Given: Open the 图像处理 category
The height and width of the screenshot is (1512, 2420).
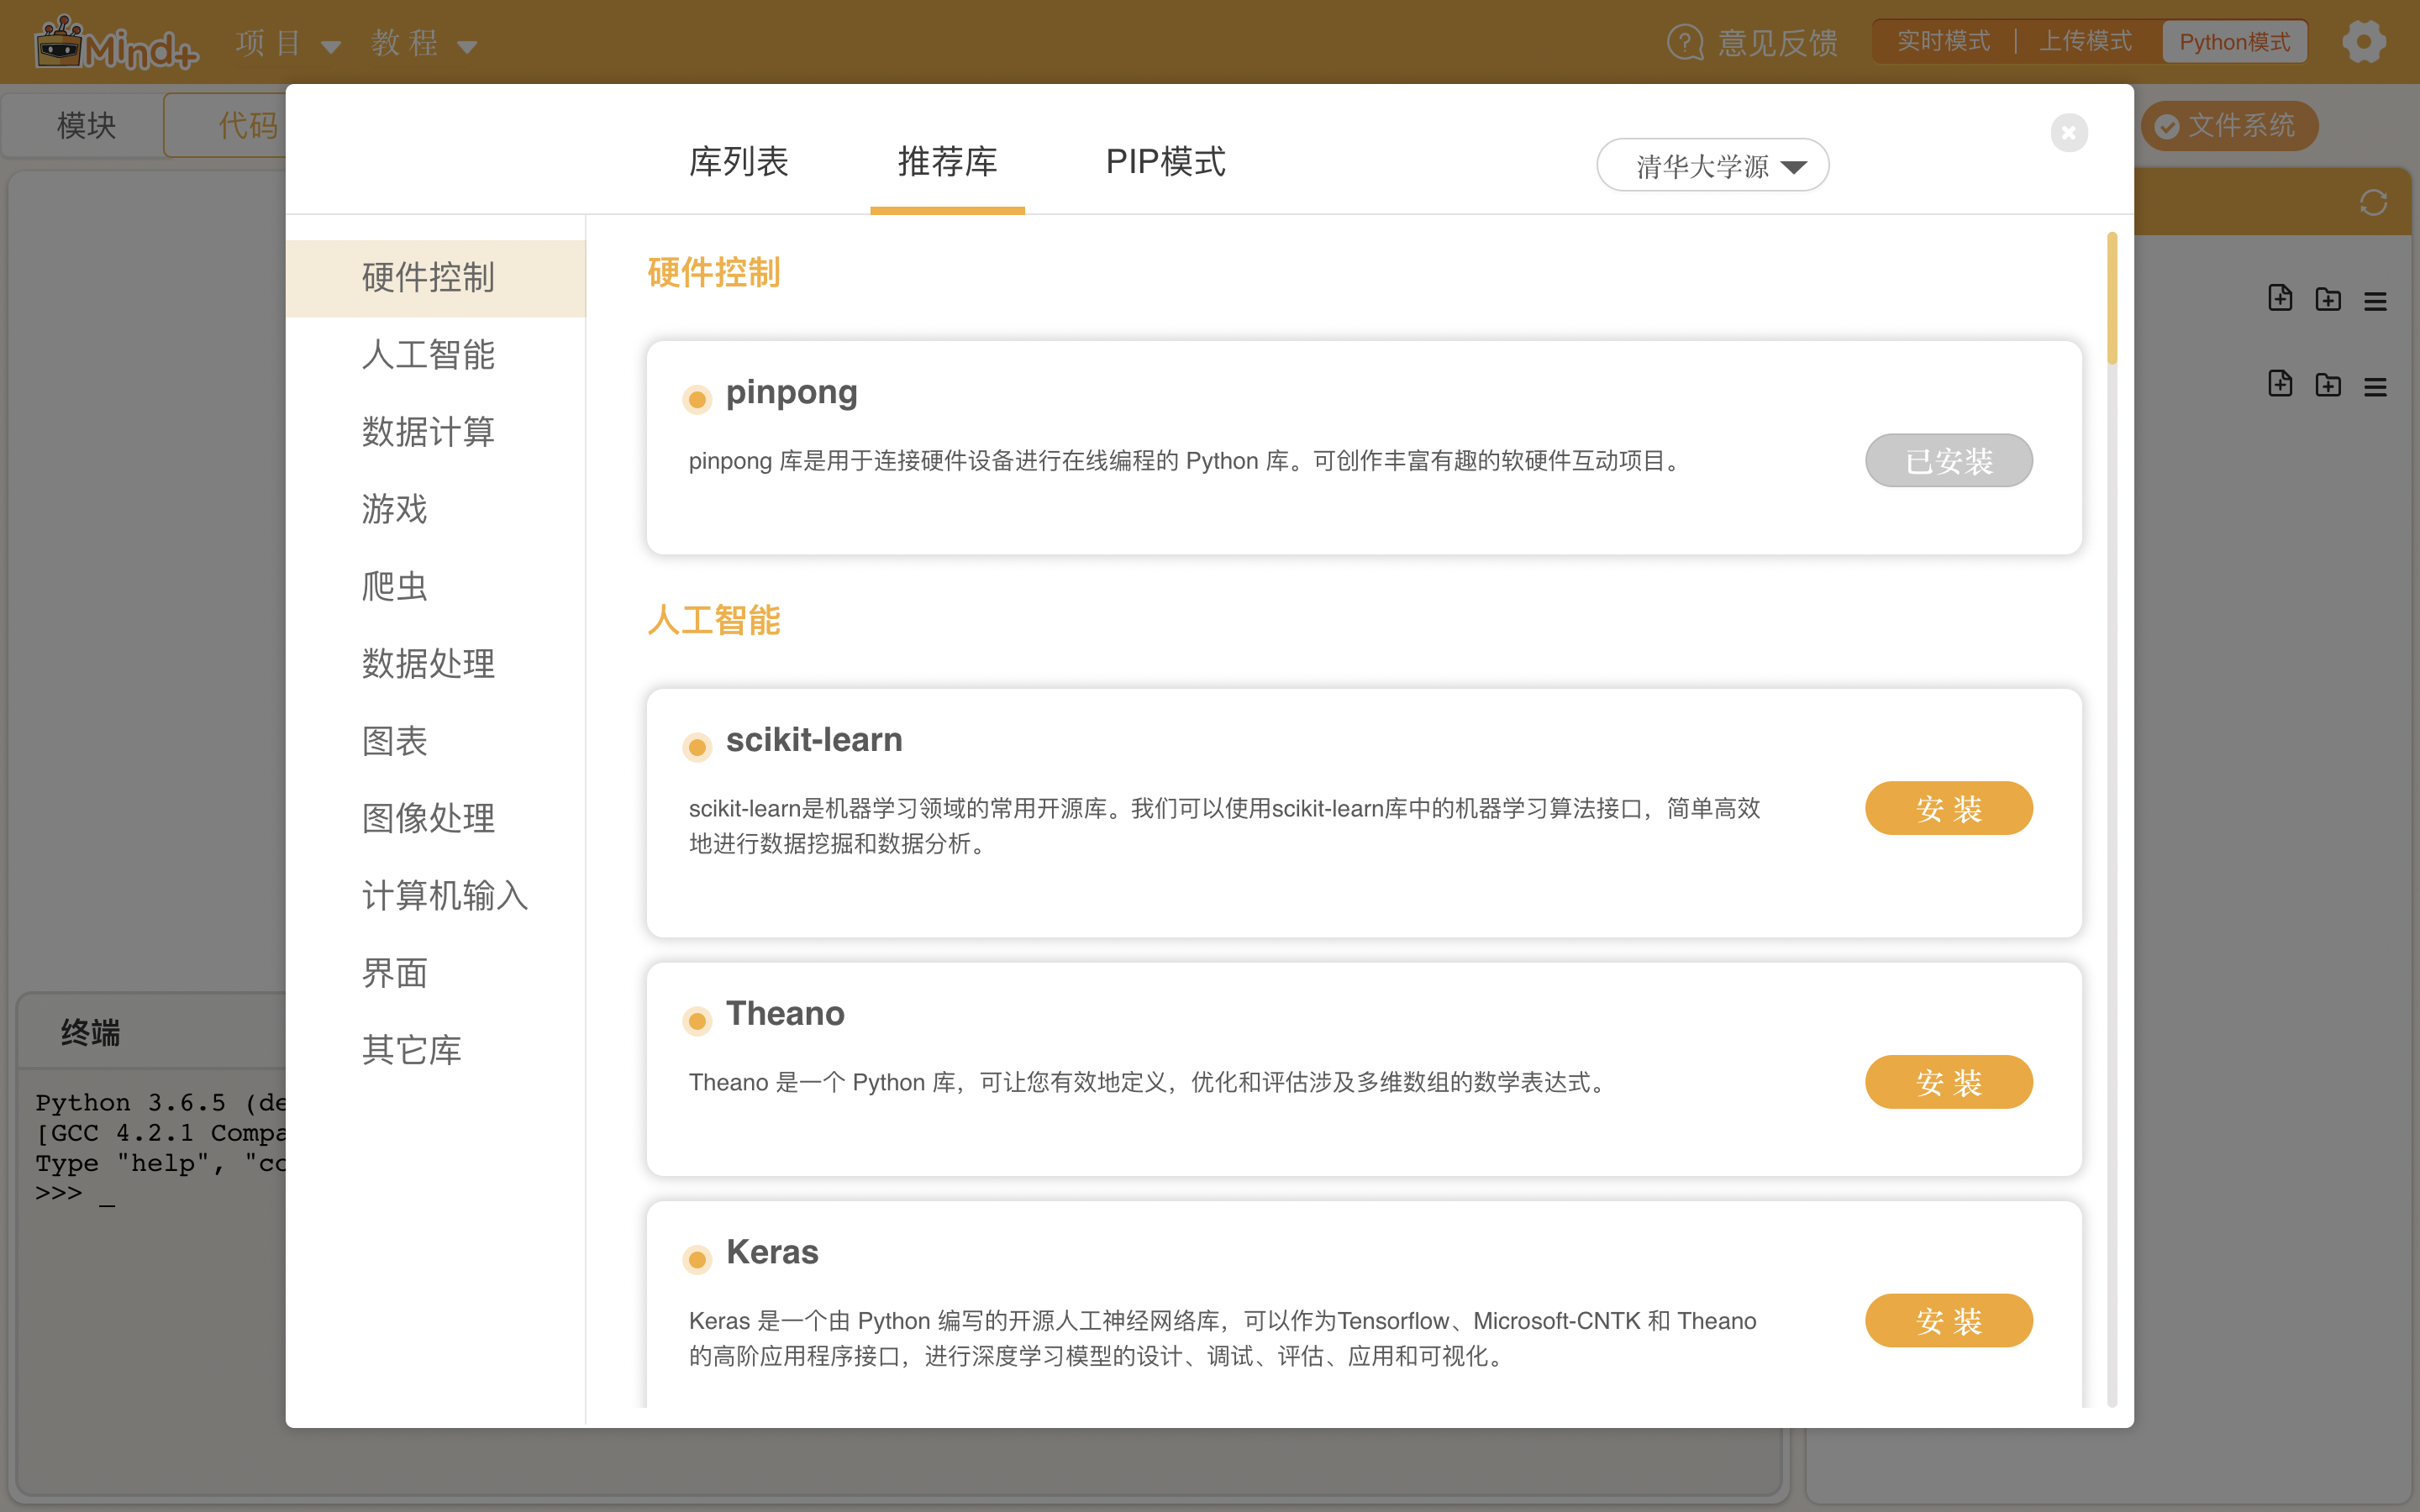Looking at the screenshot, I should 435,819.
